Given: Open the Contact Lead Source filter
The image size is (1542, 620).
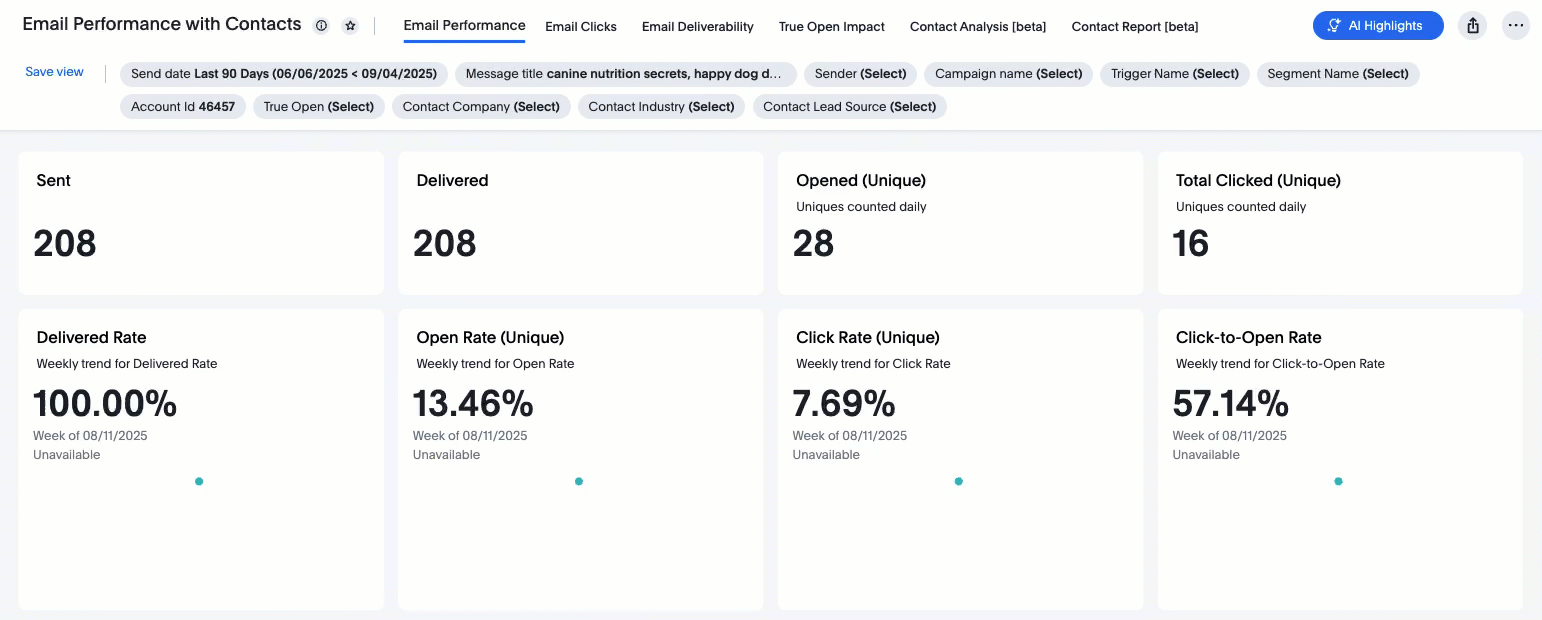Looking at the screenshot, I should [x=849, y=107].
